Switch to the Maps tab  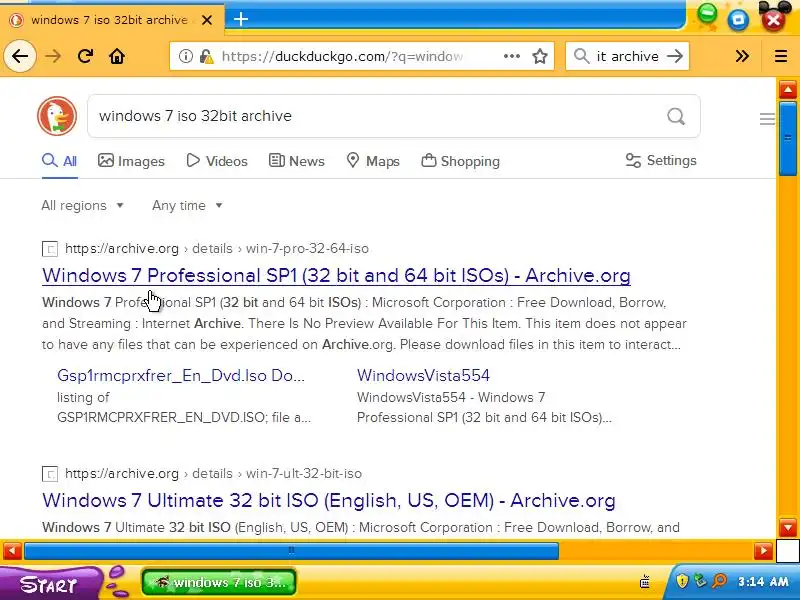point(373,161)
